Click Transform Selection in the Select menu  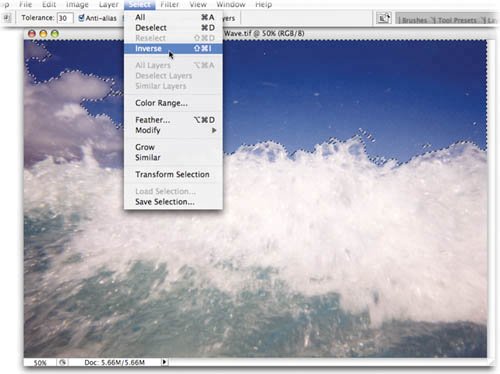pos(173,174)
